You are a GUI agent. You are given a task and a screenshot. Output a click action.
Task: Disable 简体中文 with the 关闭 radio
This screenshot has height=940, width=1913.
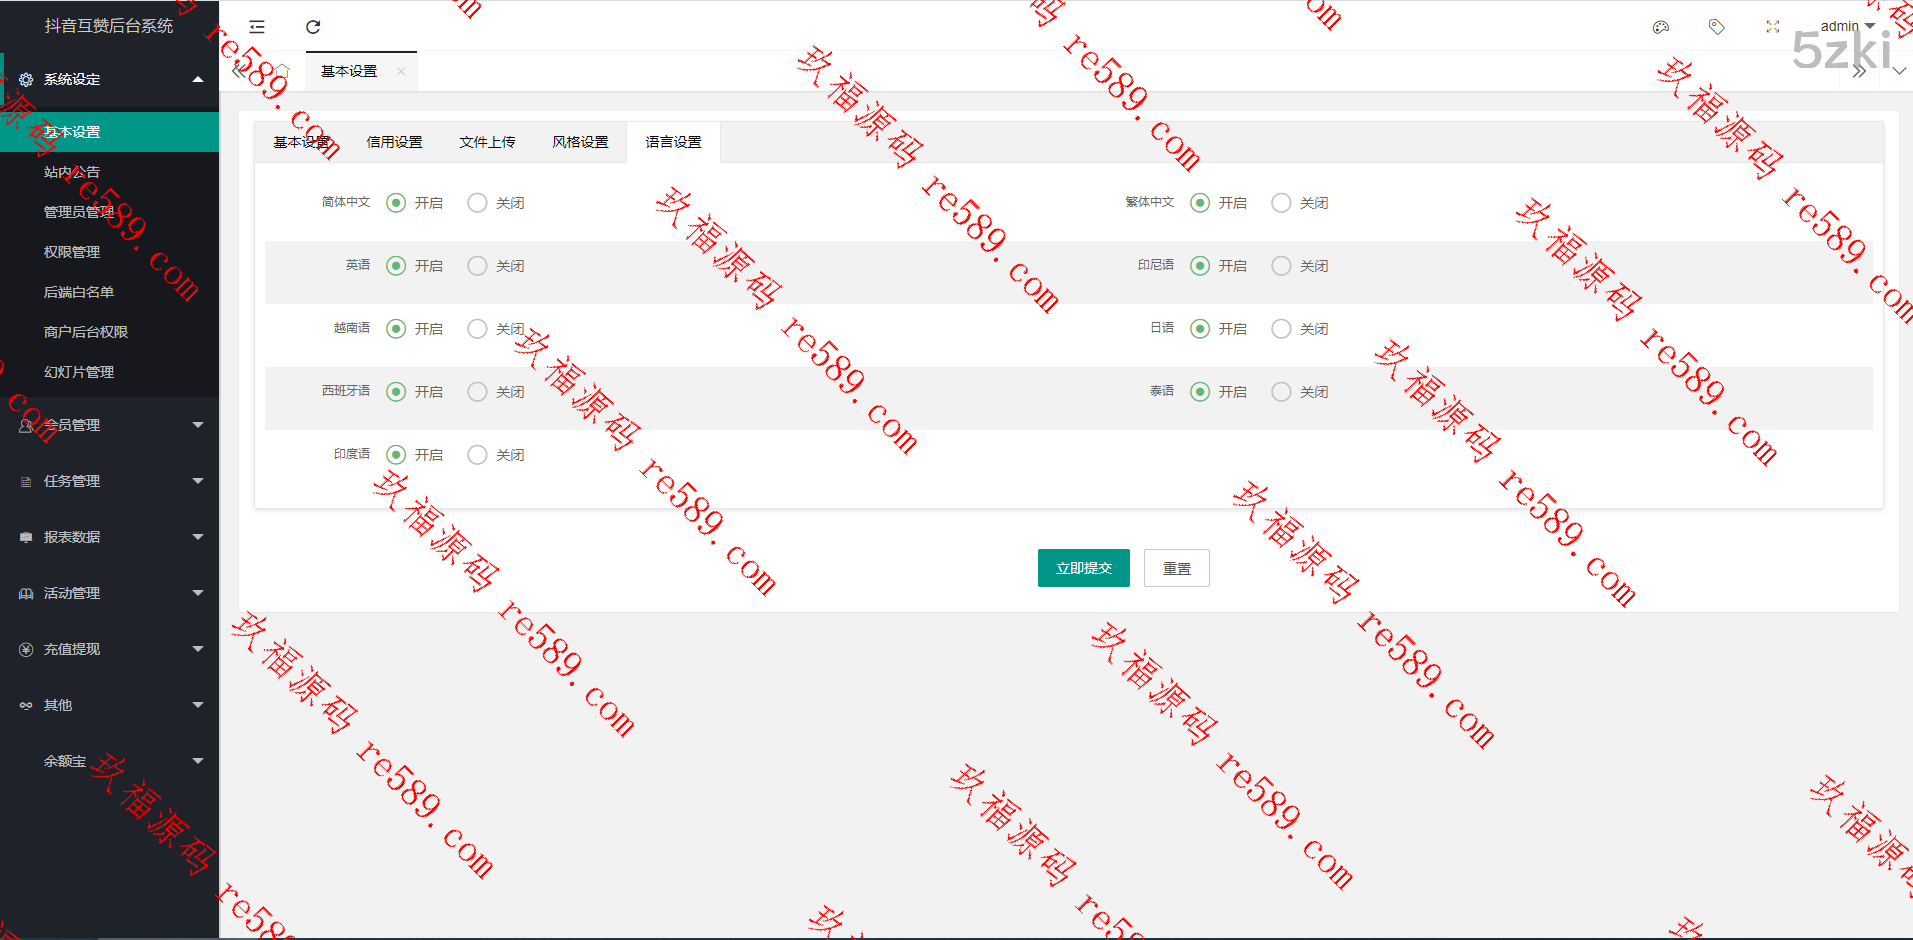477,203
